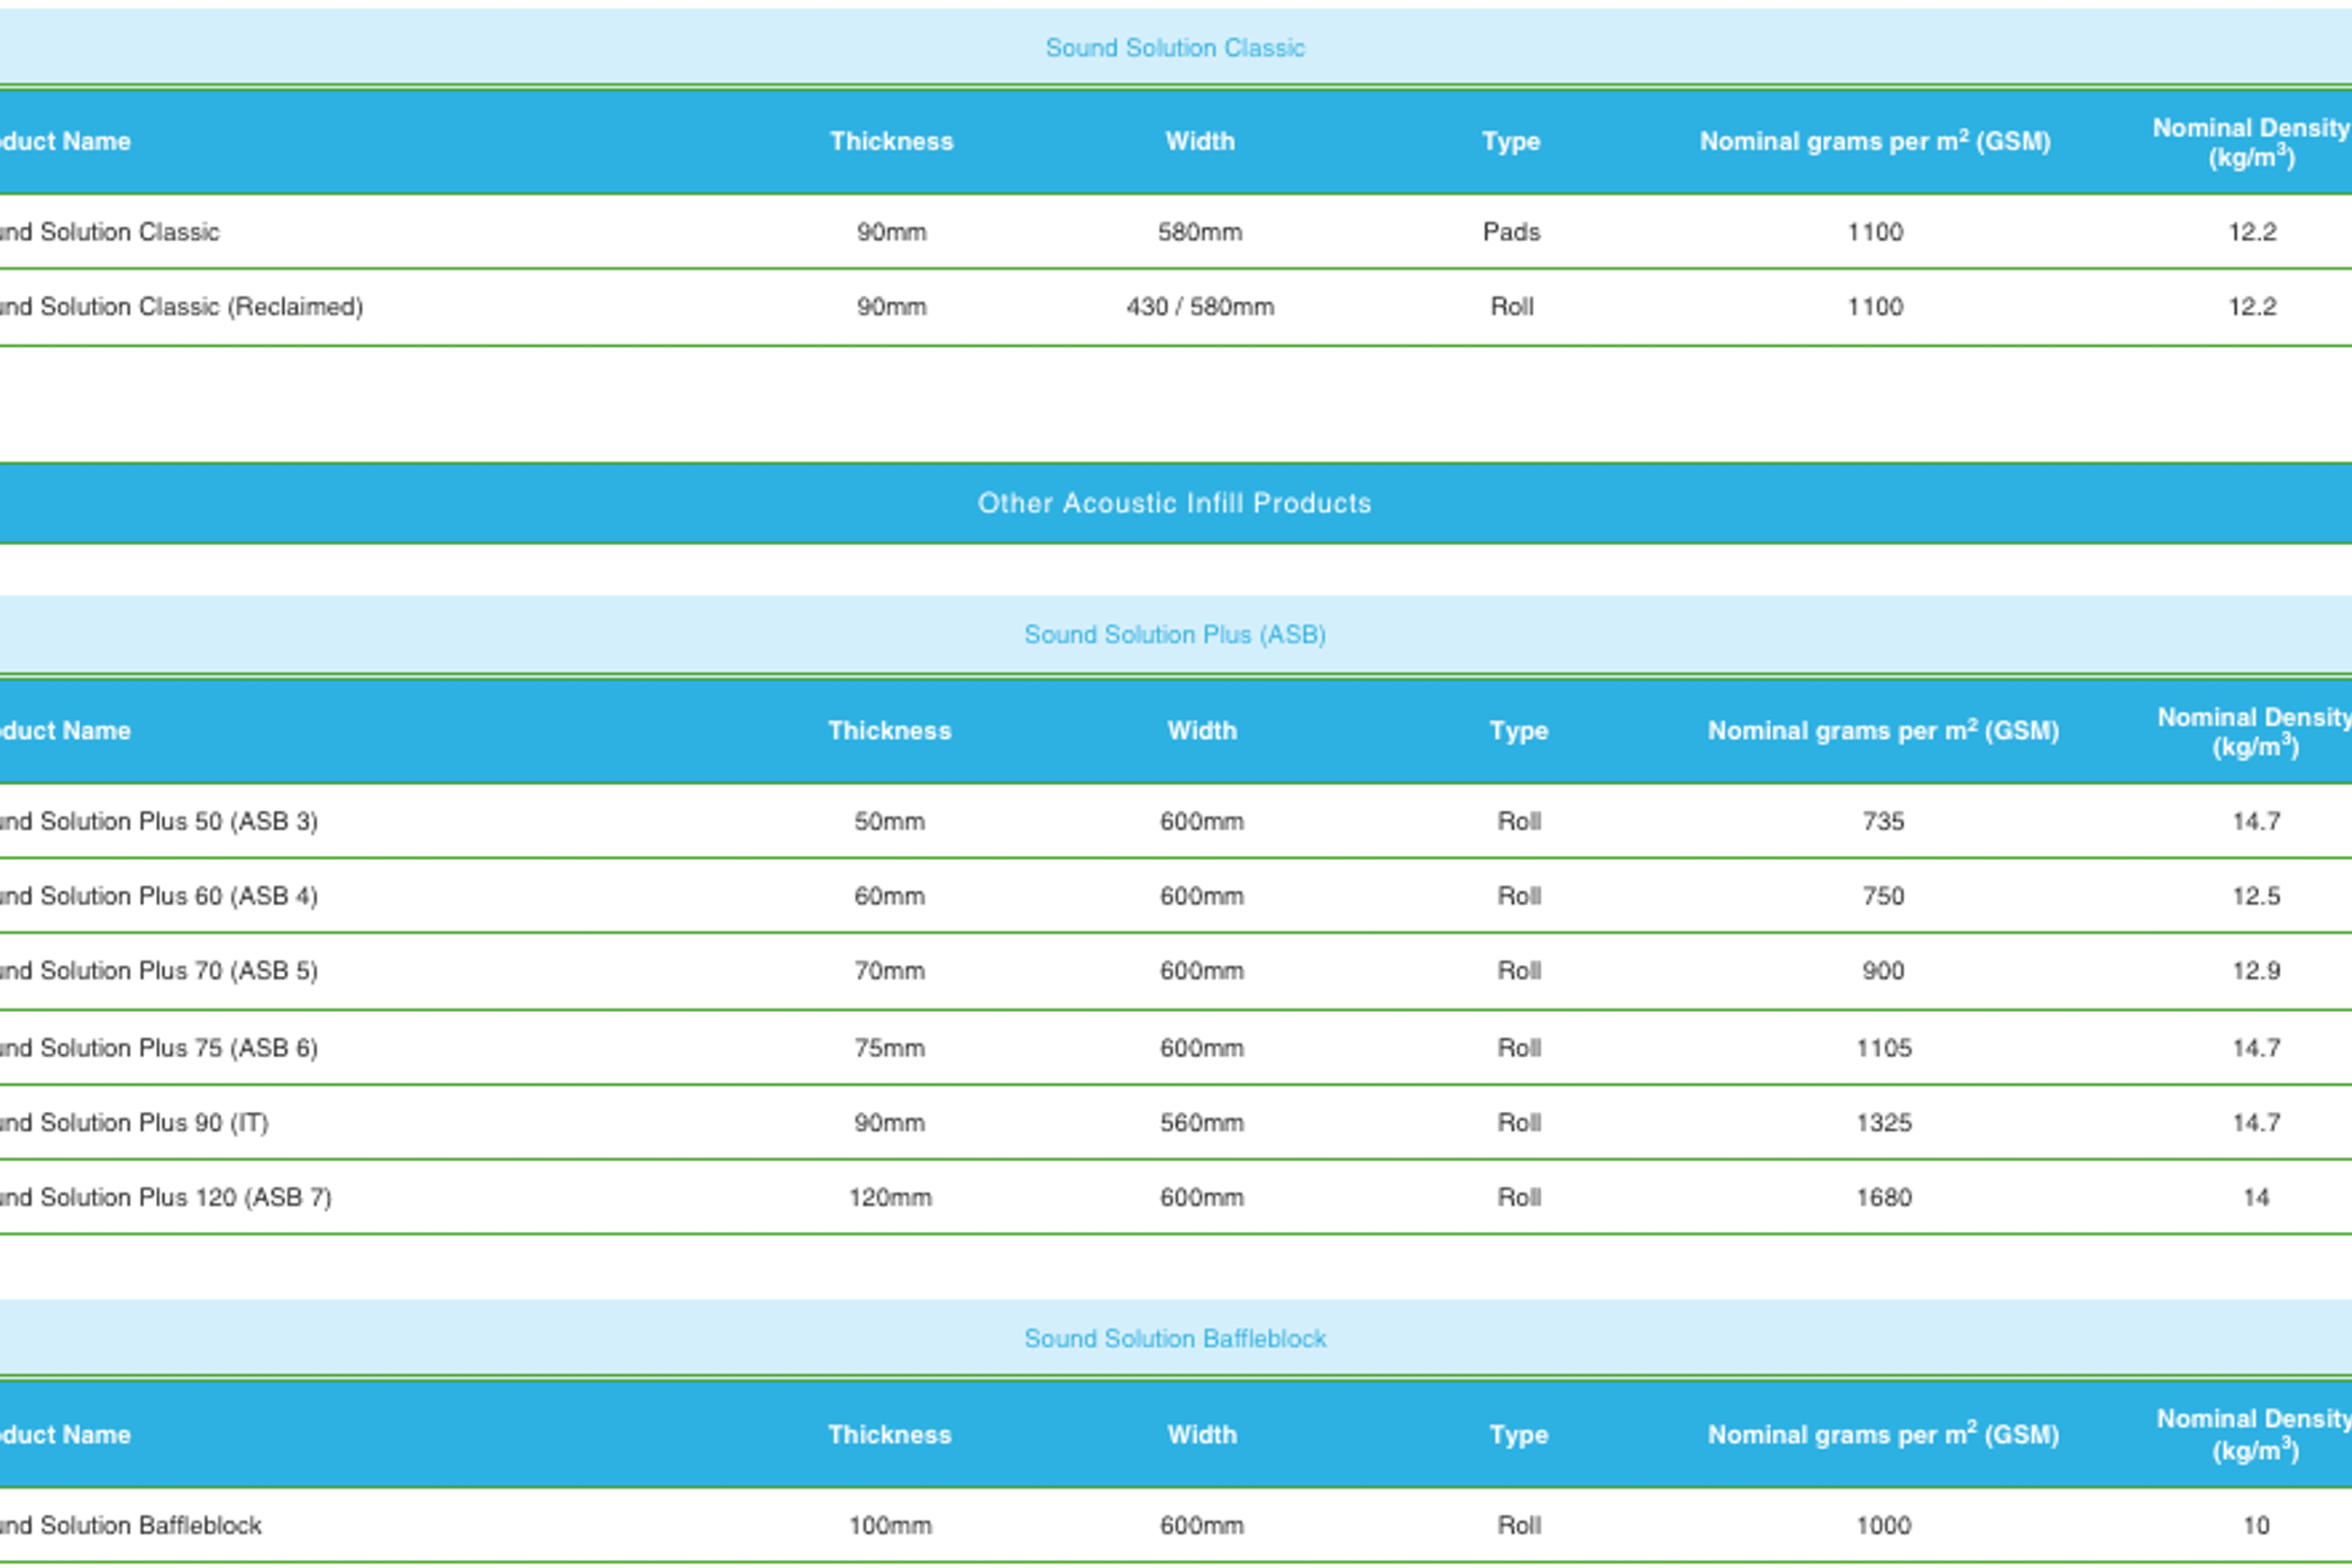
Task: Select the 580mm width cell
Action: (x=1200, y=232)
